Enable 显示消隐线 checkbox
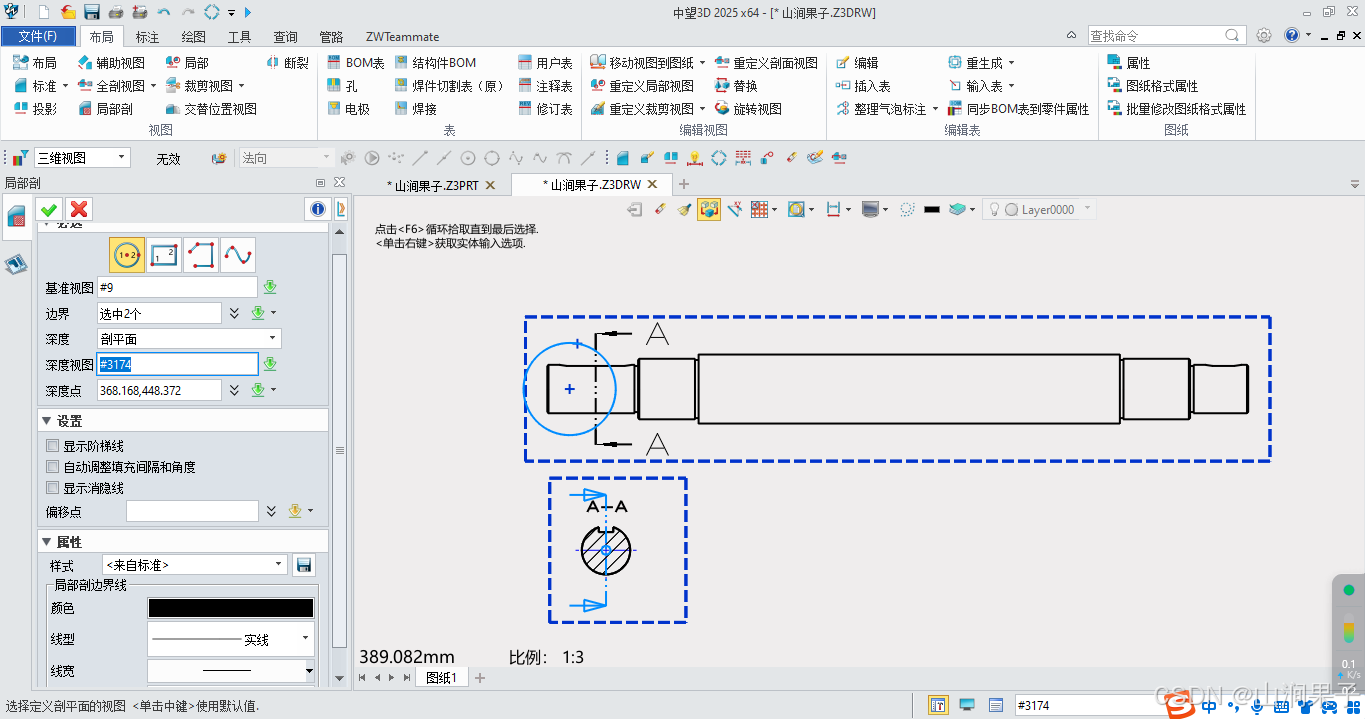The image size is (1365, 719). click(x=53, y=488)
